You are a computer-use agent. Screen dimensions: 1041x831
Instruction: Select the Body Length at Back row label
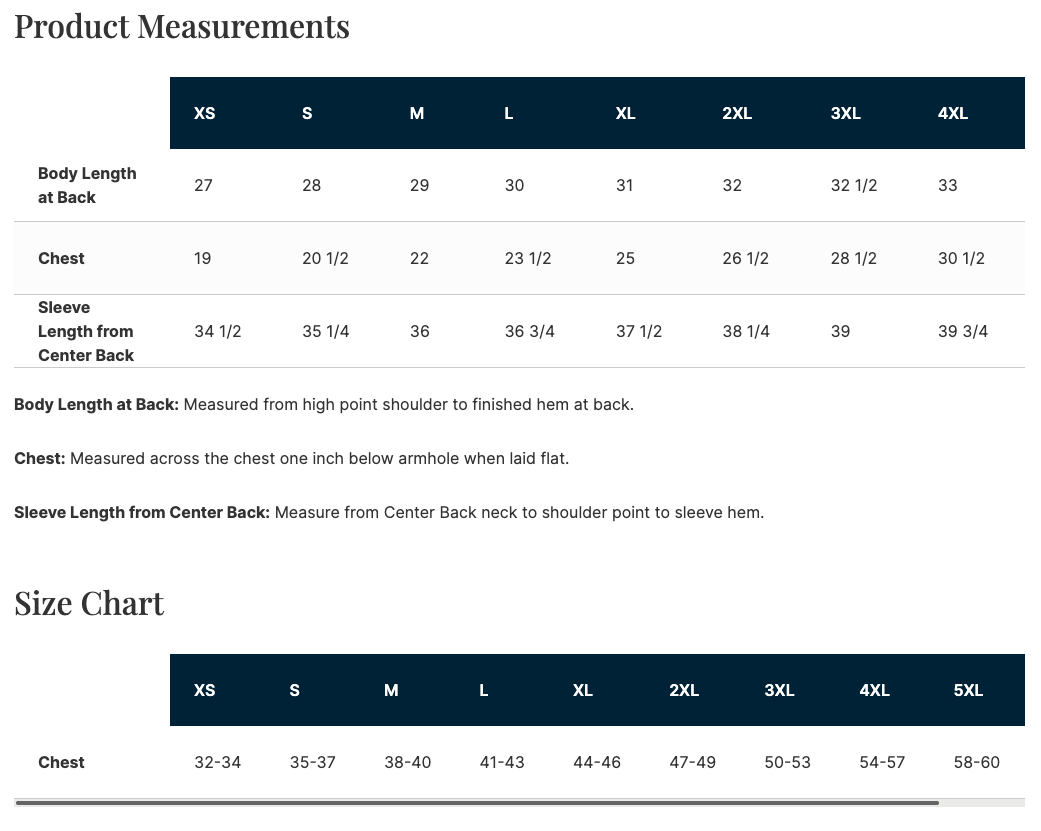[x=87, y=185]
